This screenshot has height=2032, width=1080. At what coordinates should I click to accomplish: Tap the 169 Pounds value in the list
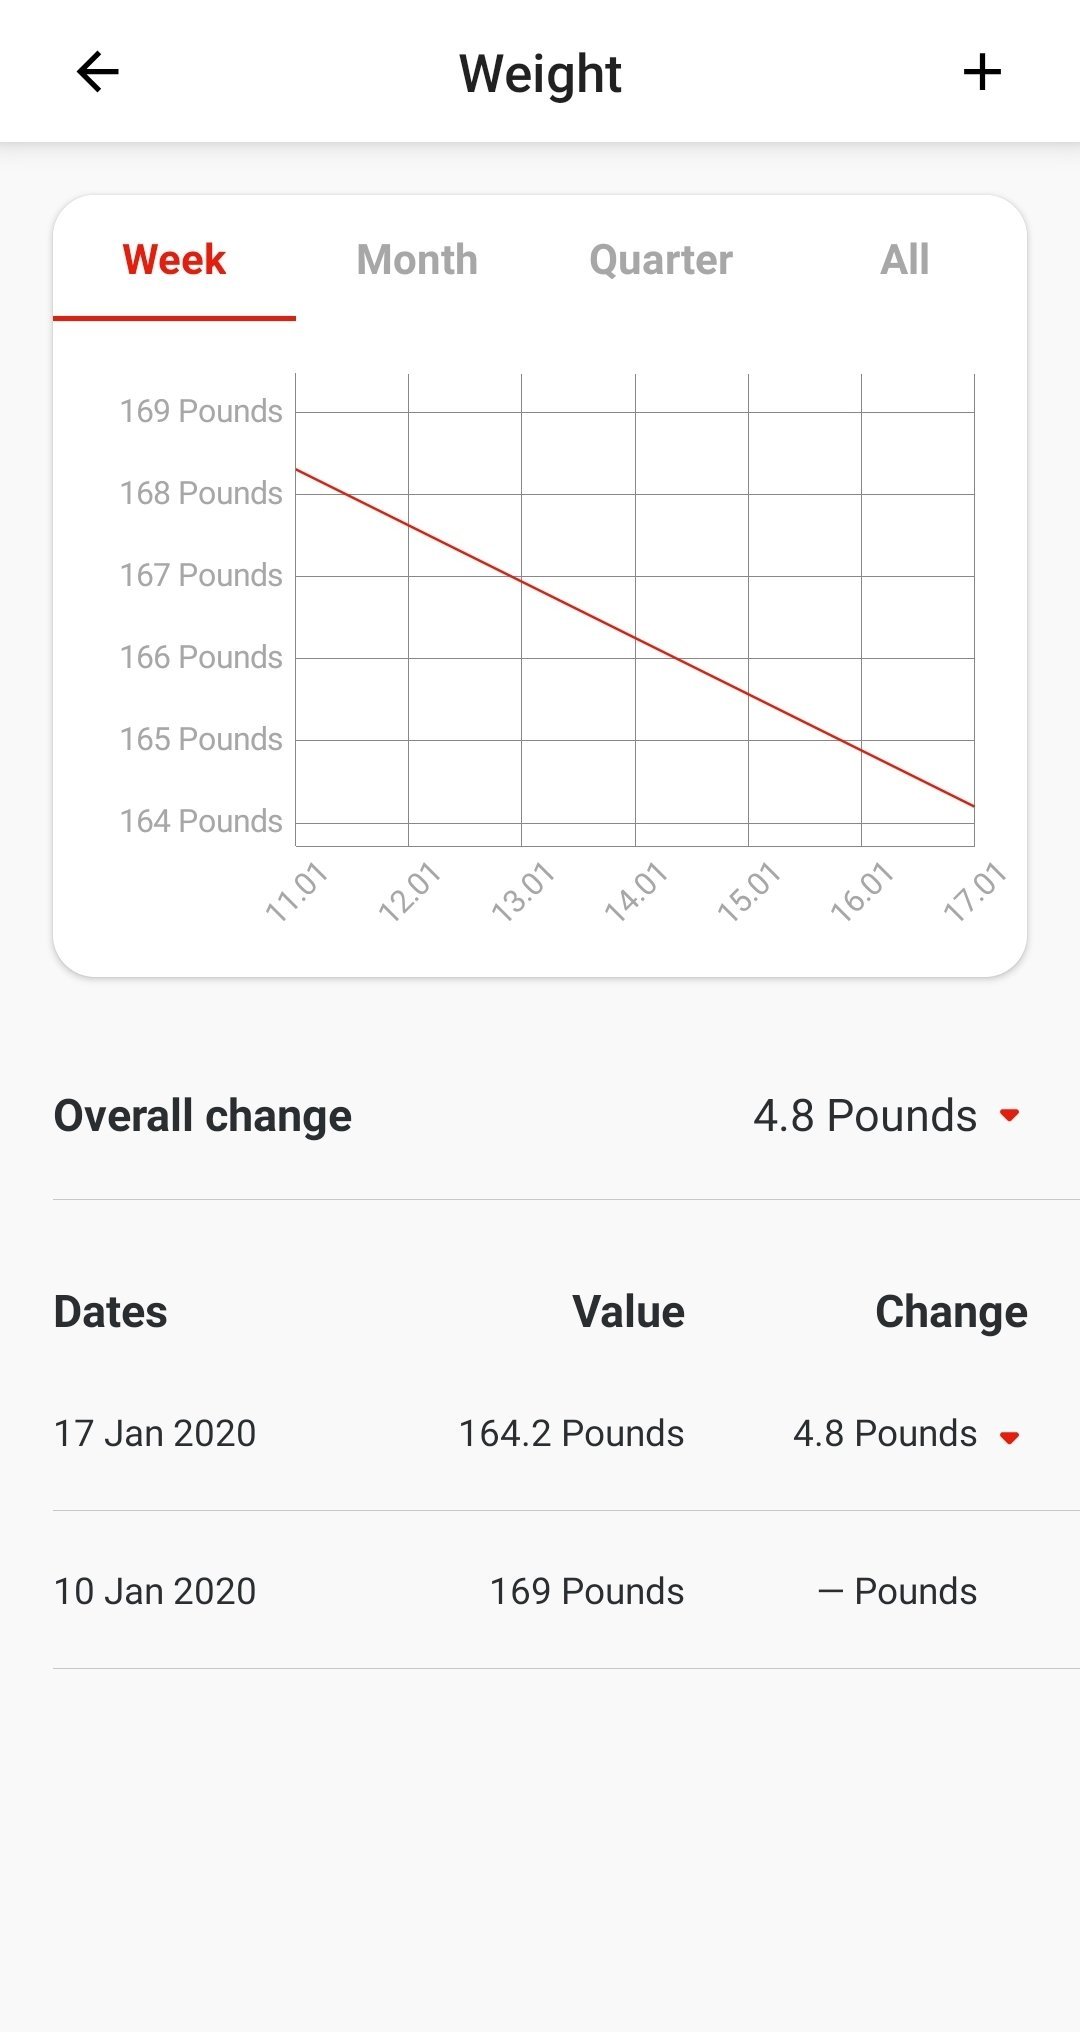coord(587,1591)
